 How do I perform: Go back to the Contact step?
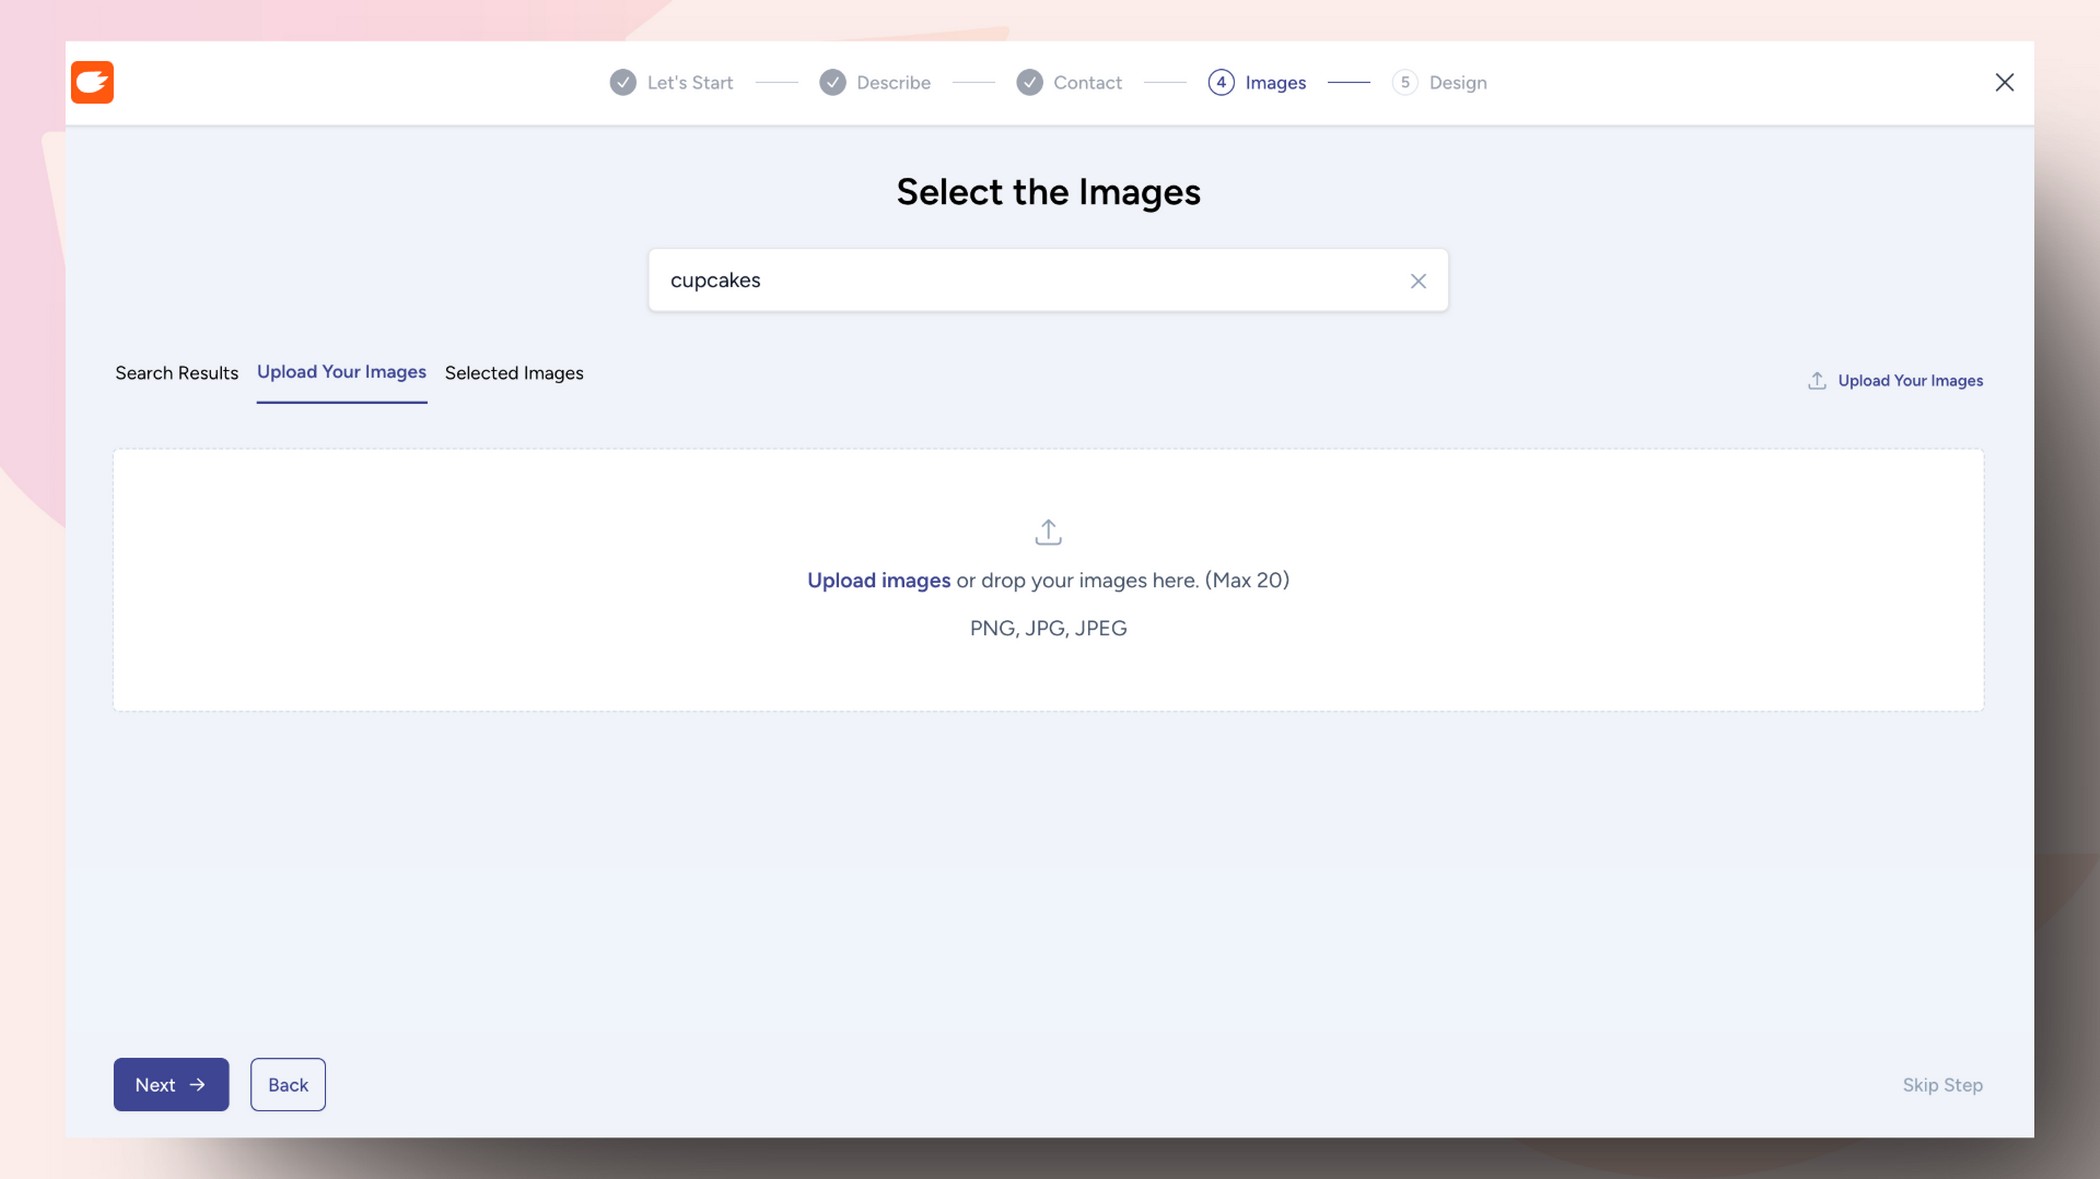click(x=287, y=1084)
